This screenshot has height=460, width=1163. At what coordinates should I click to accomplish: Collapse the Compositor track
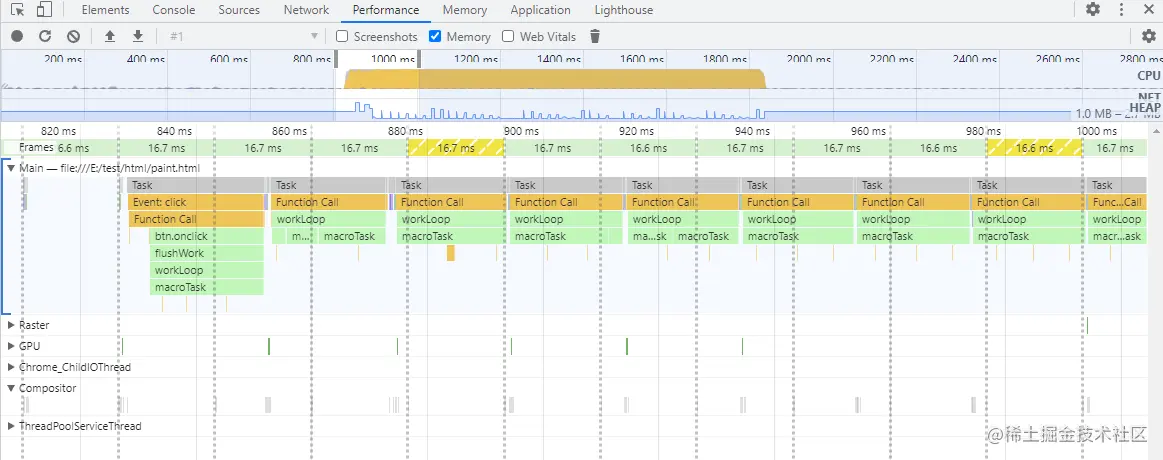(11, 388)
